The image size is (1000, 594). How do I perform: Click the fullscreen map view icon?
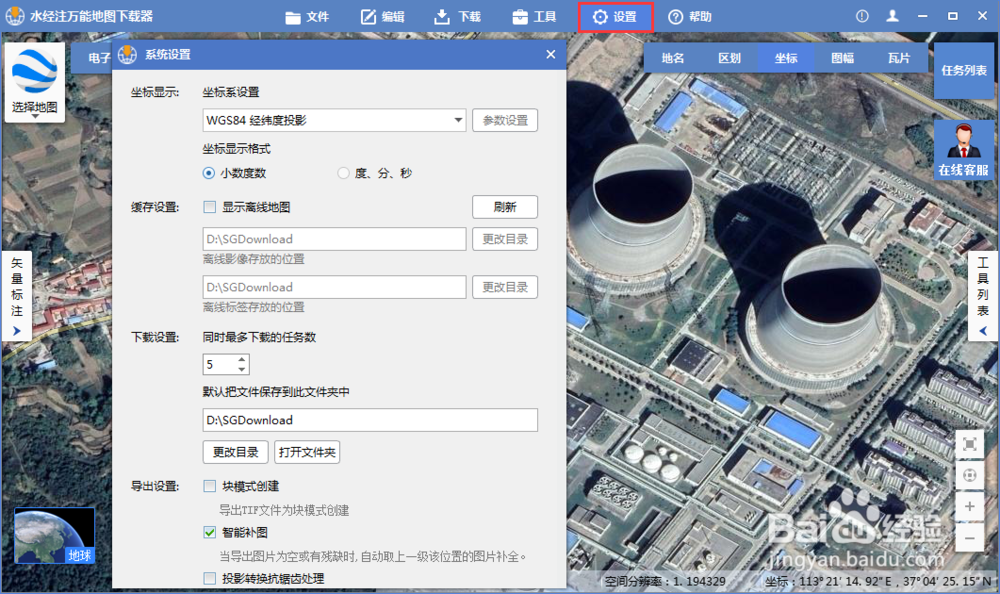pyautogui.click(x=968, y=444)
